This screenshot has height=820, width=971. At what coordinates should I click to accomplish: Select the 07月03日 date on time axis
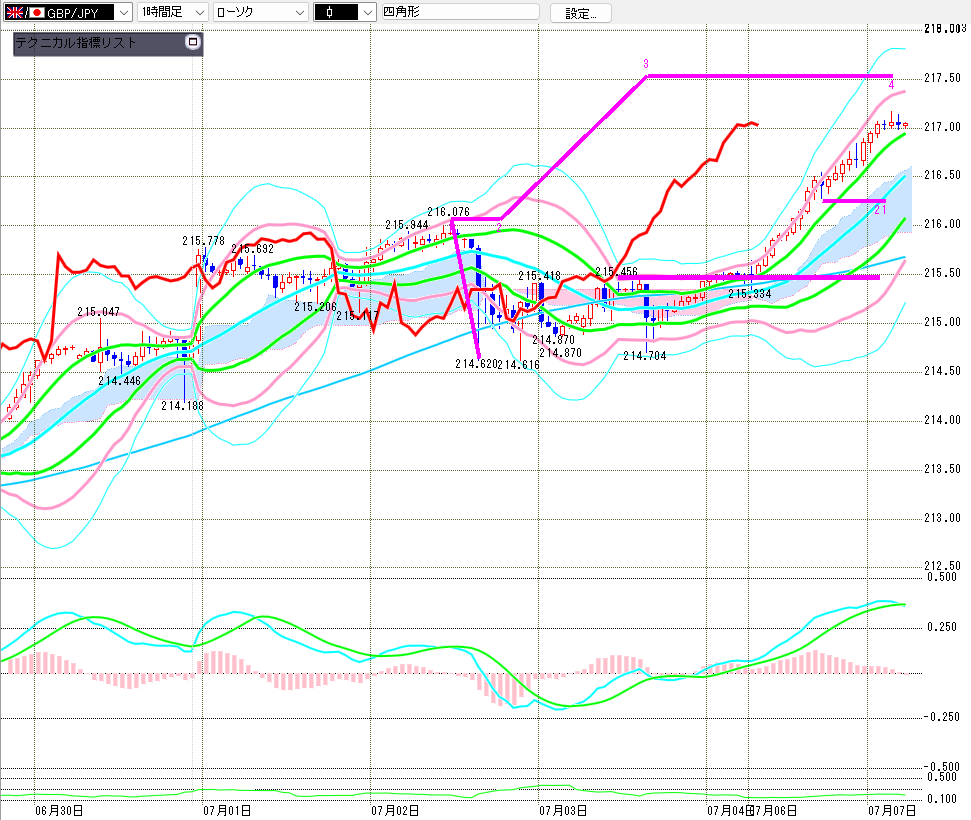click(x=562, y=810)
